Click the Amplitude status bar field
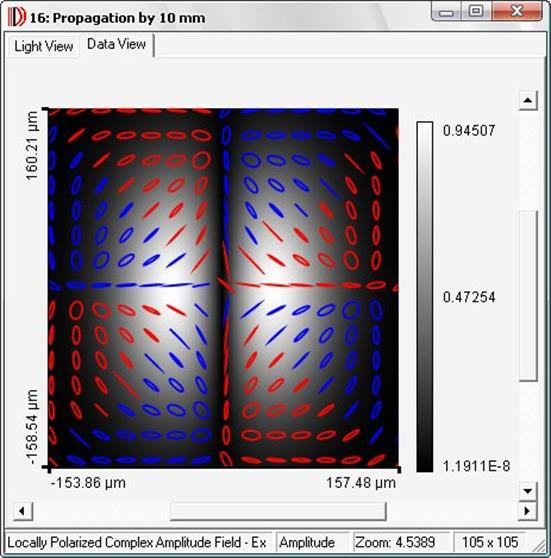This screenshot has width=551, height=558. [307, 543]
